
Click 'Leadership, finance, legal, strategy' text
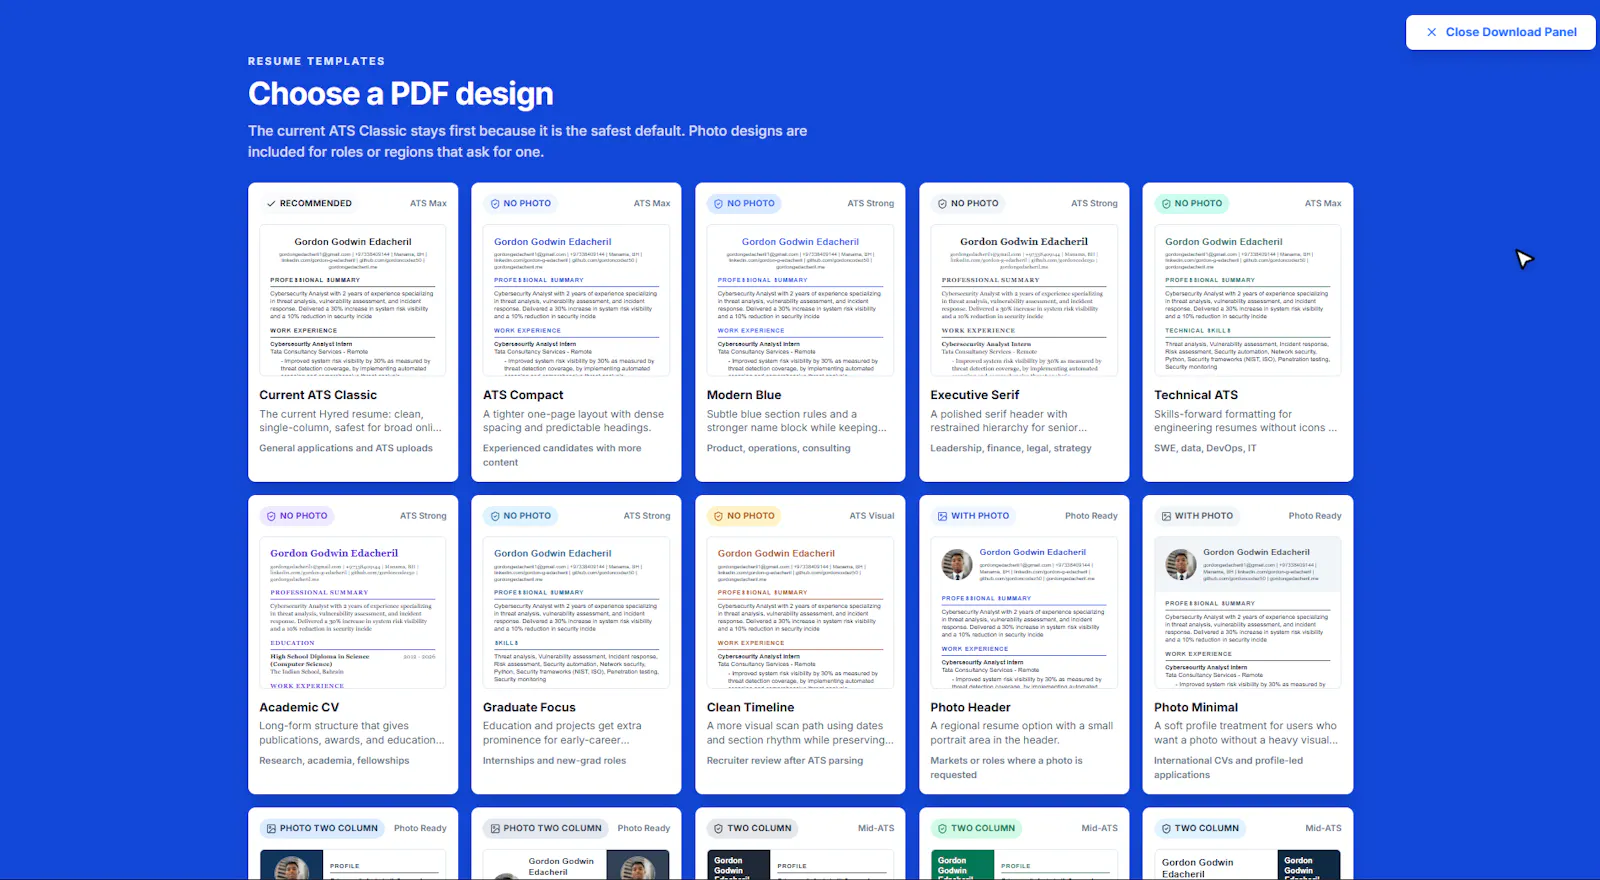(x=1011, y=448)
